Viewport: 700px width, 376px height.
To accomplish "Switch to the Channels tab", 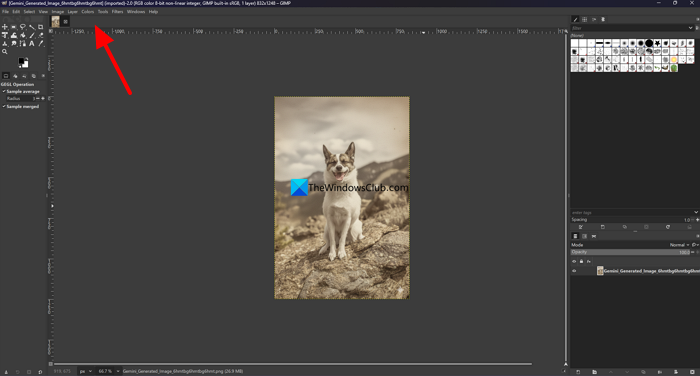I will click(584, 236).
